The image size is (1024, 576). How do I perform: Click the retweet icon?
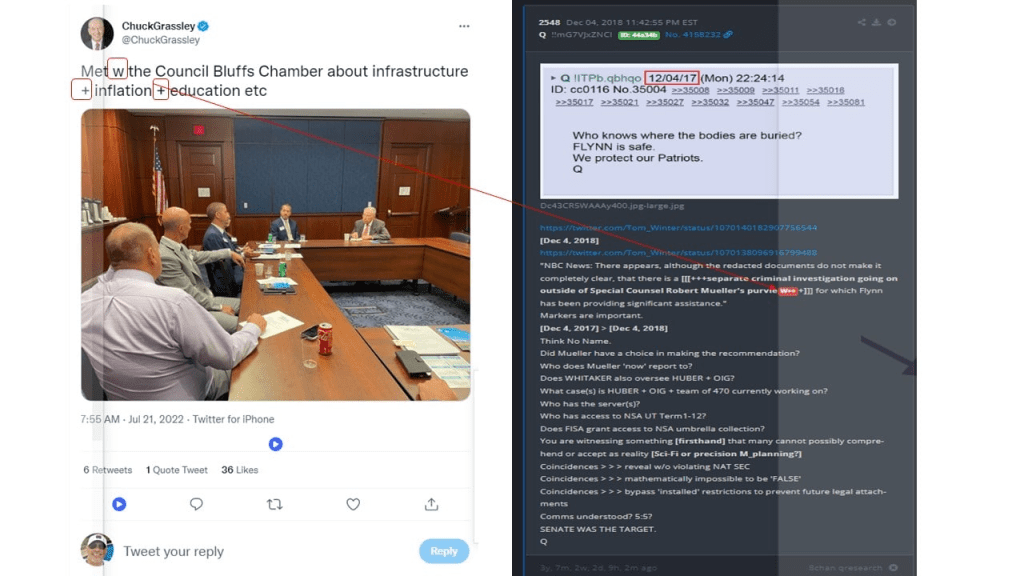(x=274, y=504)
